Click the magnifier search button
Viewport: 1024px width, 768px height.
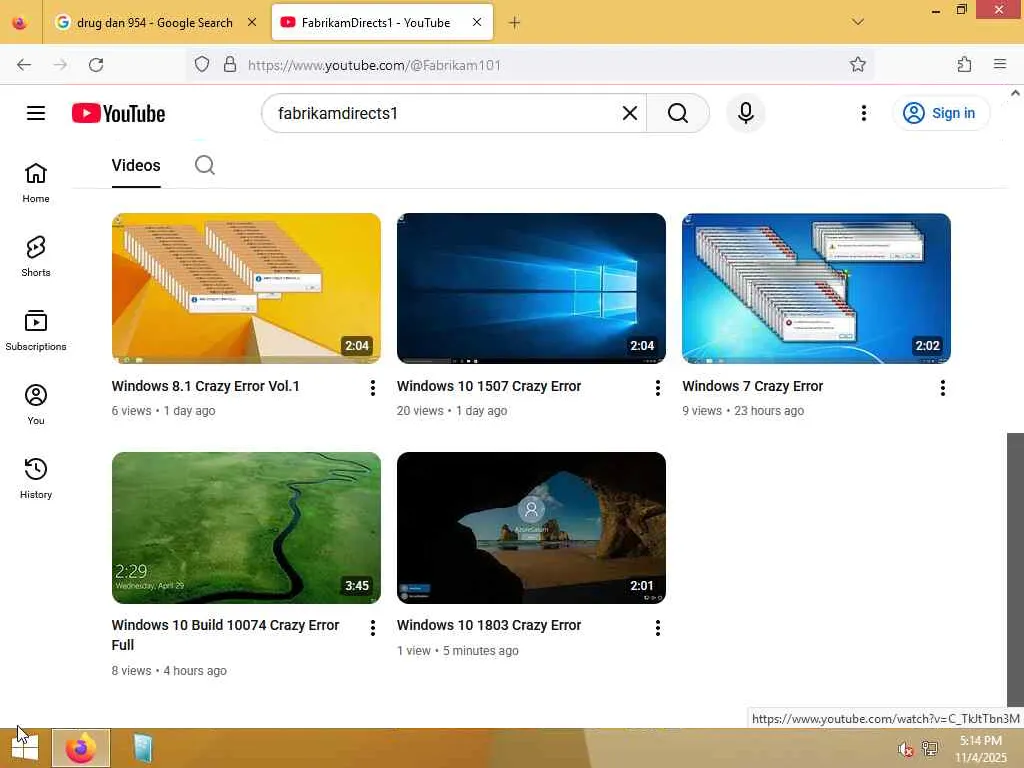coord(678,113)
